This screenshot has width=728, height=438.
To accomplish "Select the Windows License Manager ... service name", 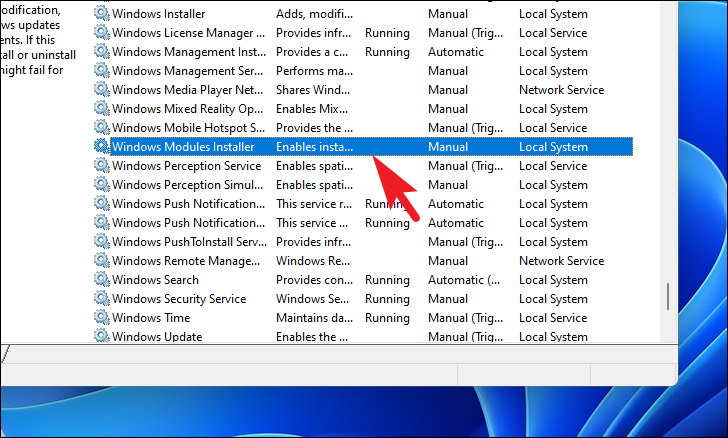I will coord(188,33).
